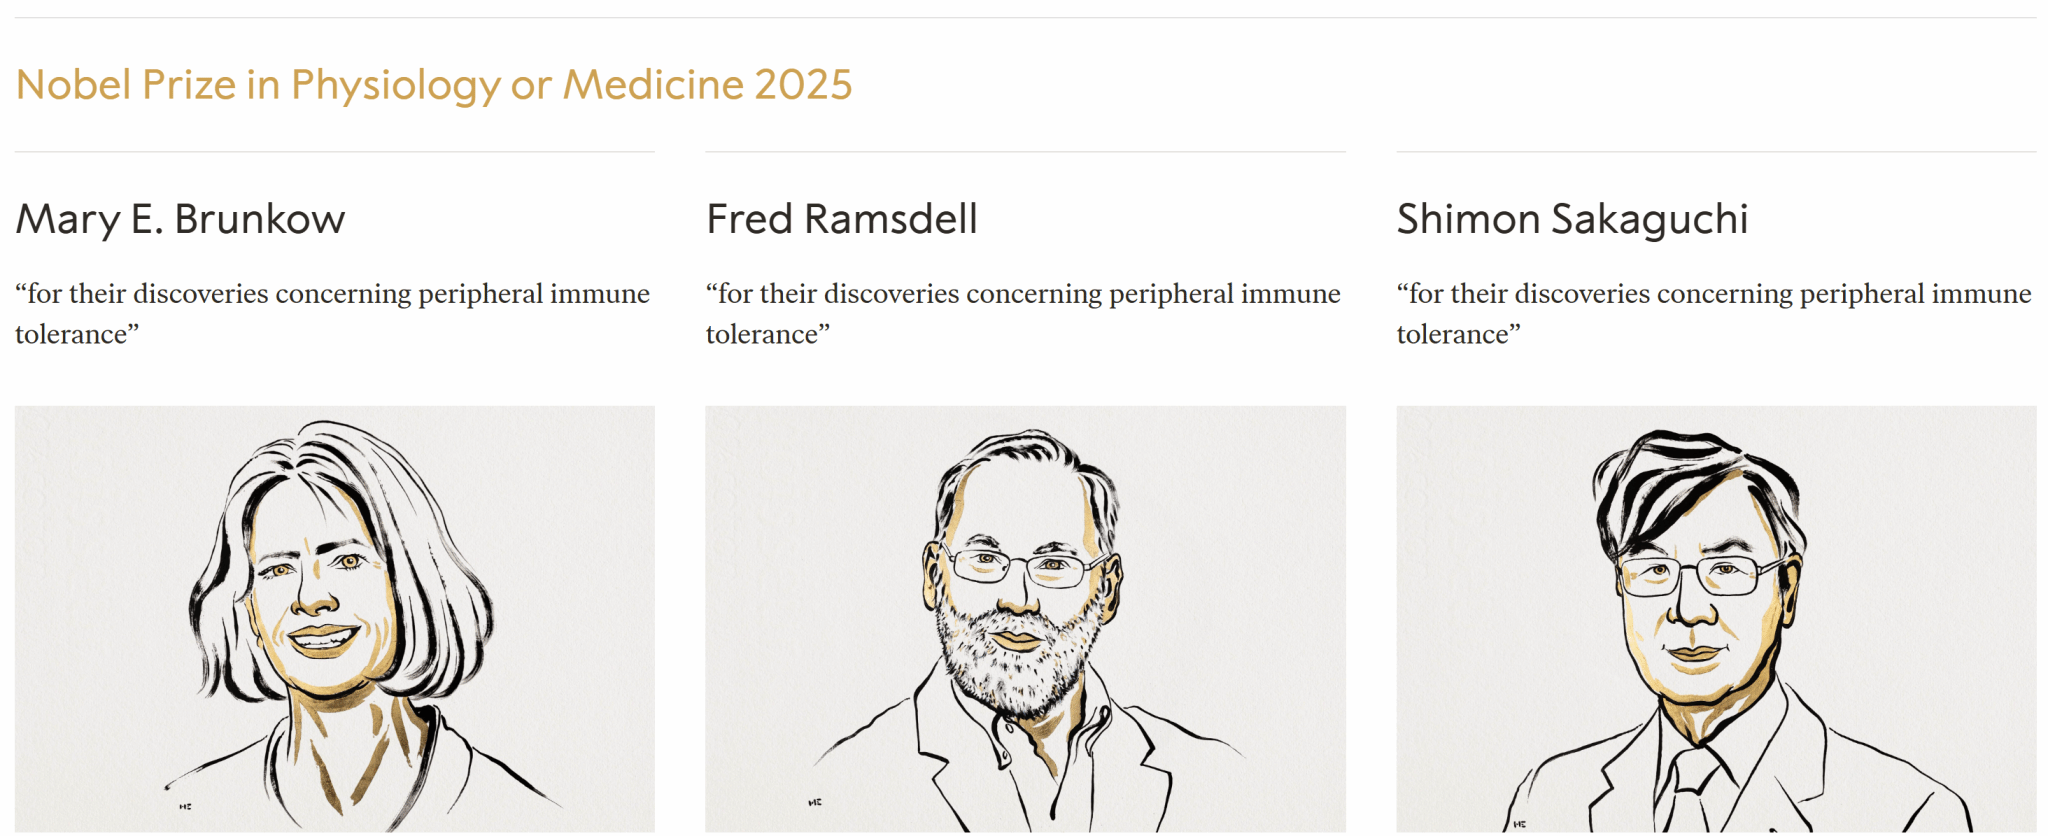Click the word "peripheral" in Ramsdell's citation
Viewport: 2048px width, 836px height.
pyautogui.click(x=1170, y=294)
